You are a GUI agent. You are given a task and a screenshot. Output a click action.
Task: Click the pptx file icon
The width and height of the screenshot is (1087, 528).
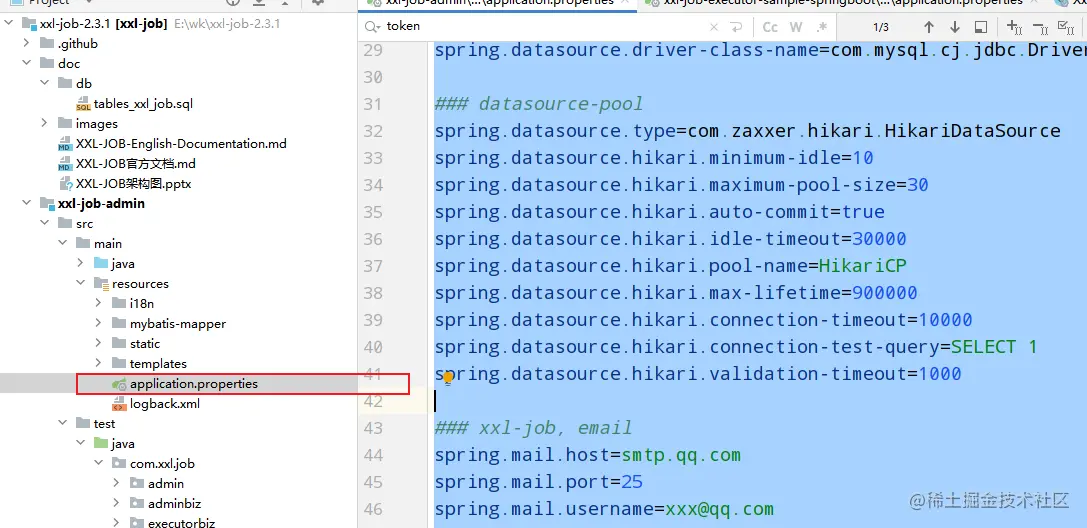click(67, 184)
